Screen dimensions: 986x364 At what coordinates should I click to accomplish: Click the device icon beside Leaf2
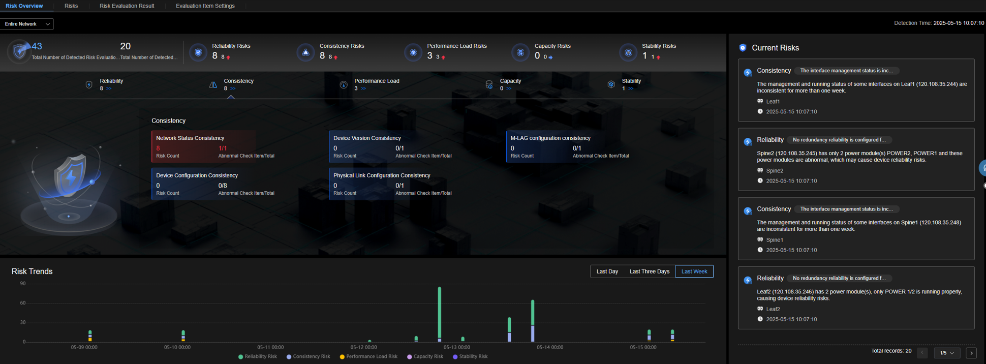(760, 309)
